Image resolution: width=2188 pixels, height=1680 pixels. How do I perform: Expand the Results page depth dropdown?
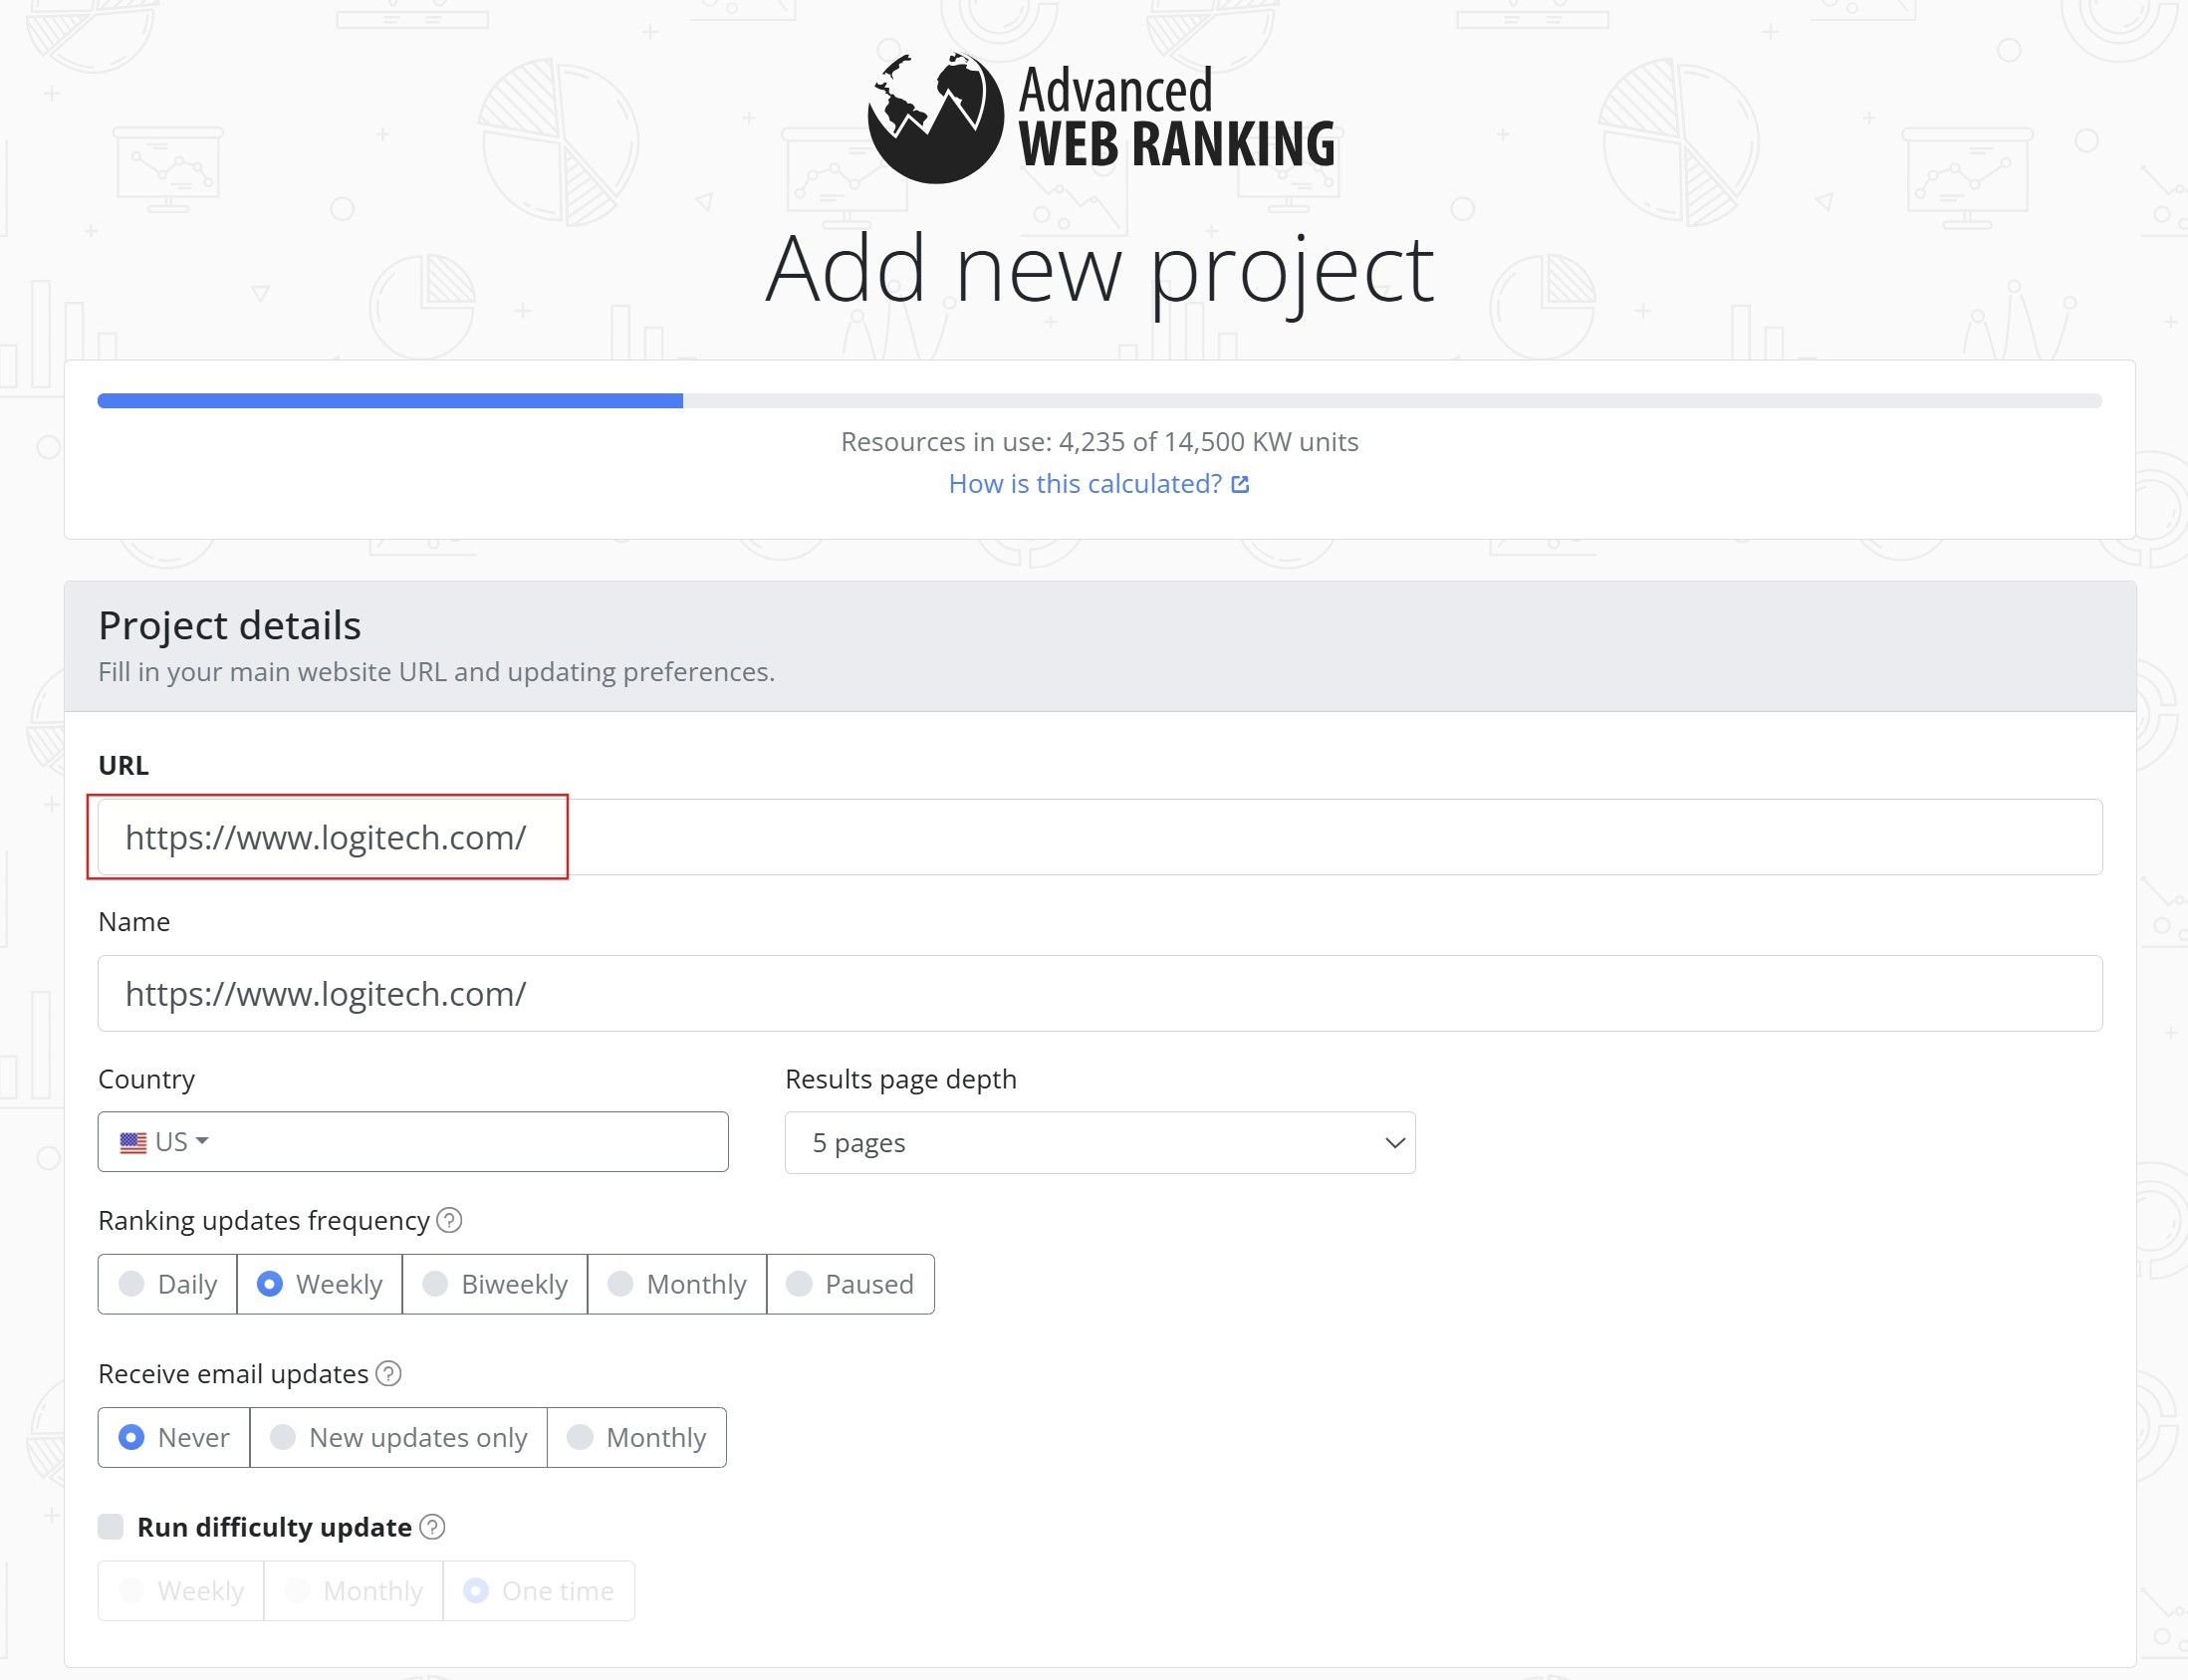coord(1100,1142)
